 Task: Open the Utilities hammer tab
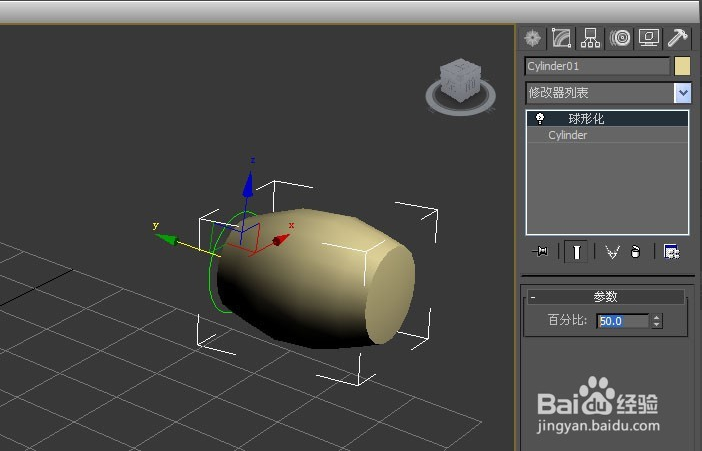[677, 38]
